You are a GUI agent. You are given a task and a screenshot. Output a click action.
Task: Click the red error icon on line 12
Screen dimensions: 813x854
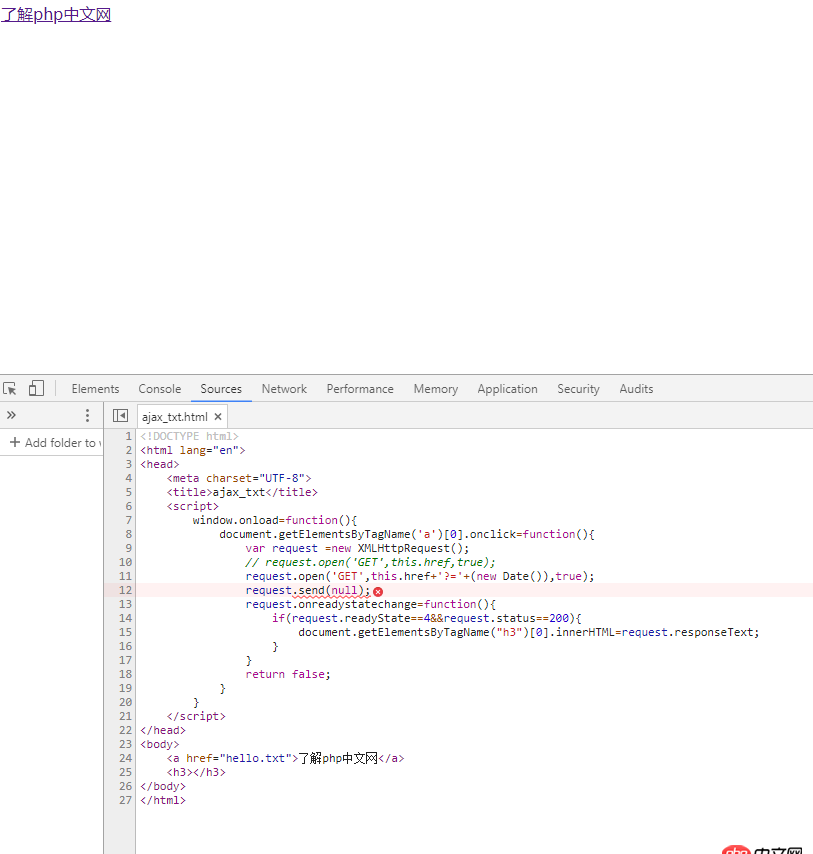378,591
